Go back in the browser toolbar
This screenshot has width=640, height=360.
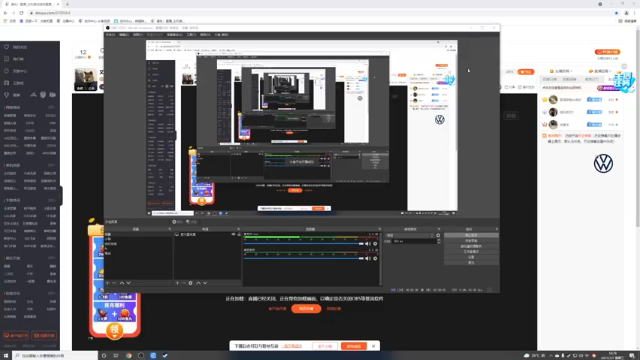point(5,13)
